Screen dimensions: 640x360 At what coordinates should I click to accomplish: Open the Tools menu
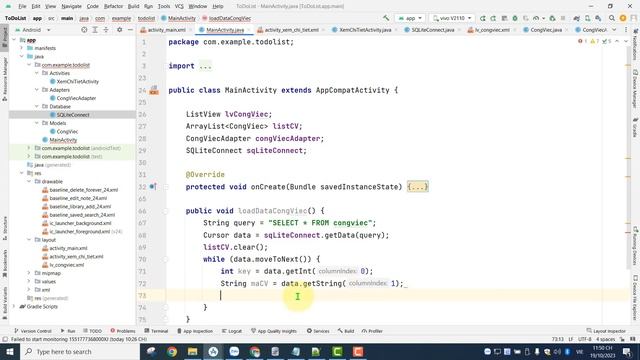[164, 7]
